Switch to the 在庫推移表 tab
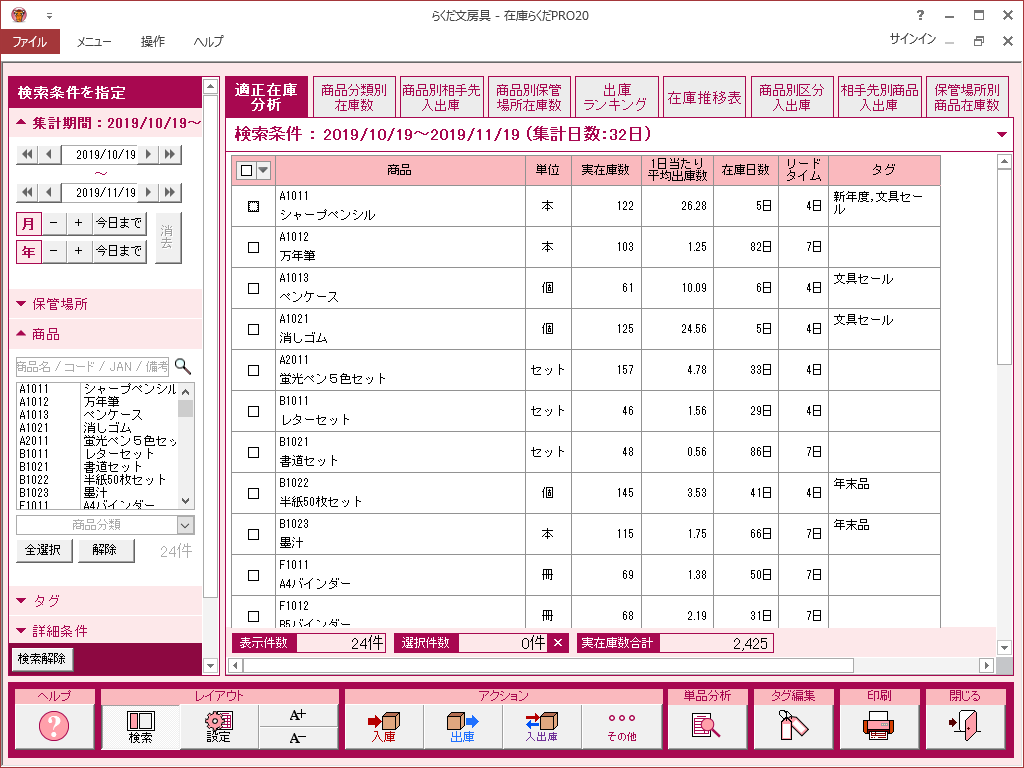Image resolution: width=1024 pixels, height=768 pixels. tap(705, 98)
